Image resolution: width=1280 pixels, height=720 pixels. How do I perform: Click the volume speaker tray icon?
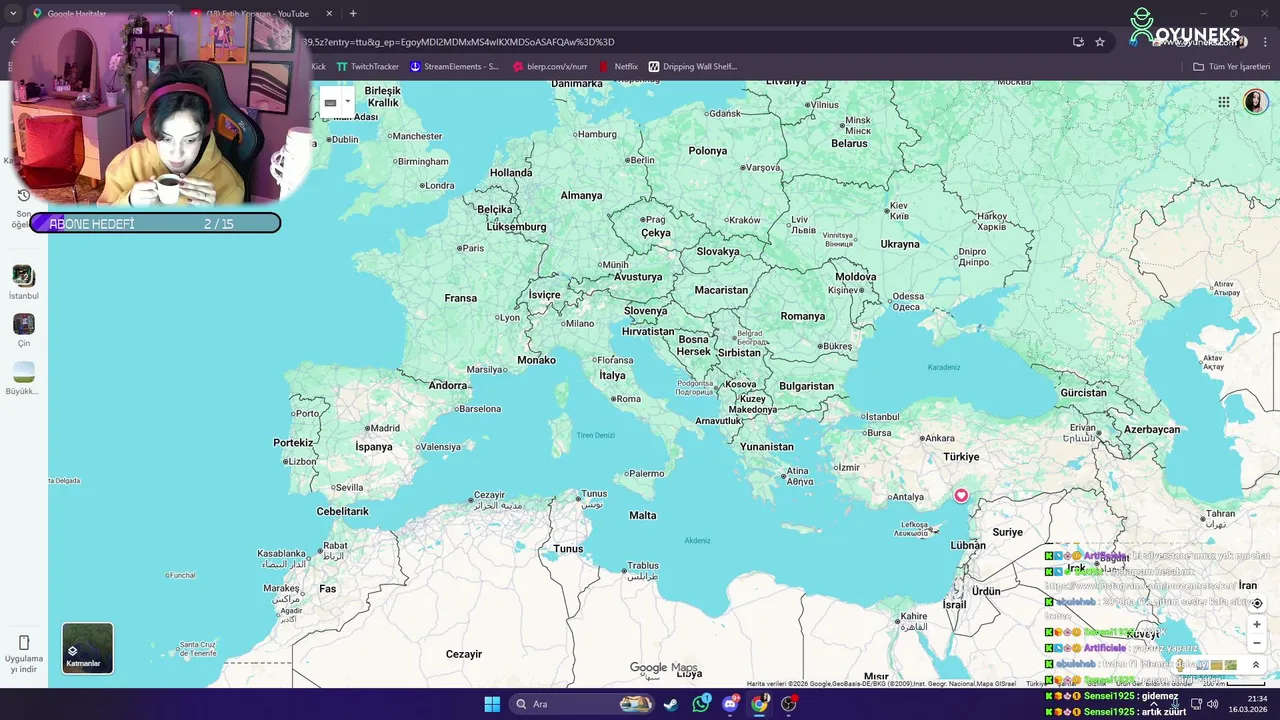coord(1212,704)
